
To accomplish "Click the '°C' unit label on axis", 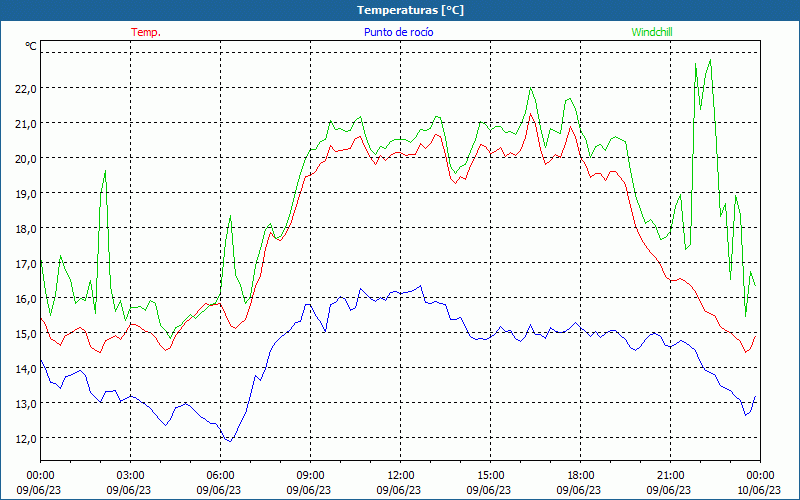I will click(x=31, y=46).
